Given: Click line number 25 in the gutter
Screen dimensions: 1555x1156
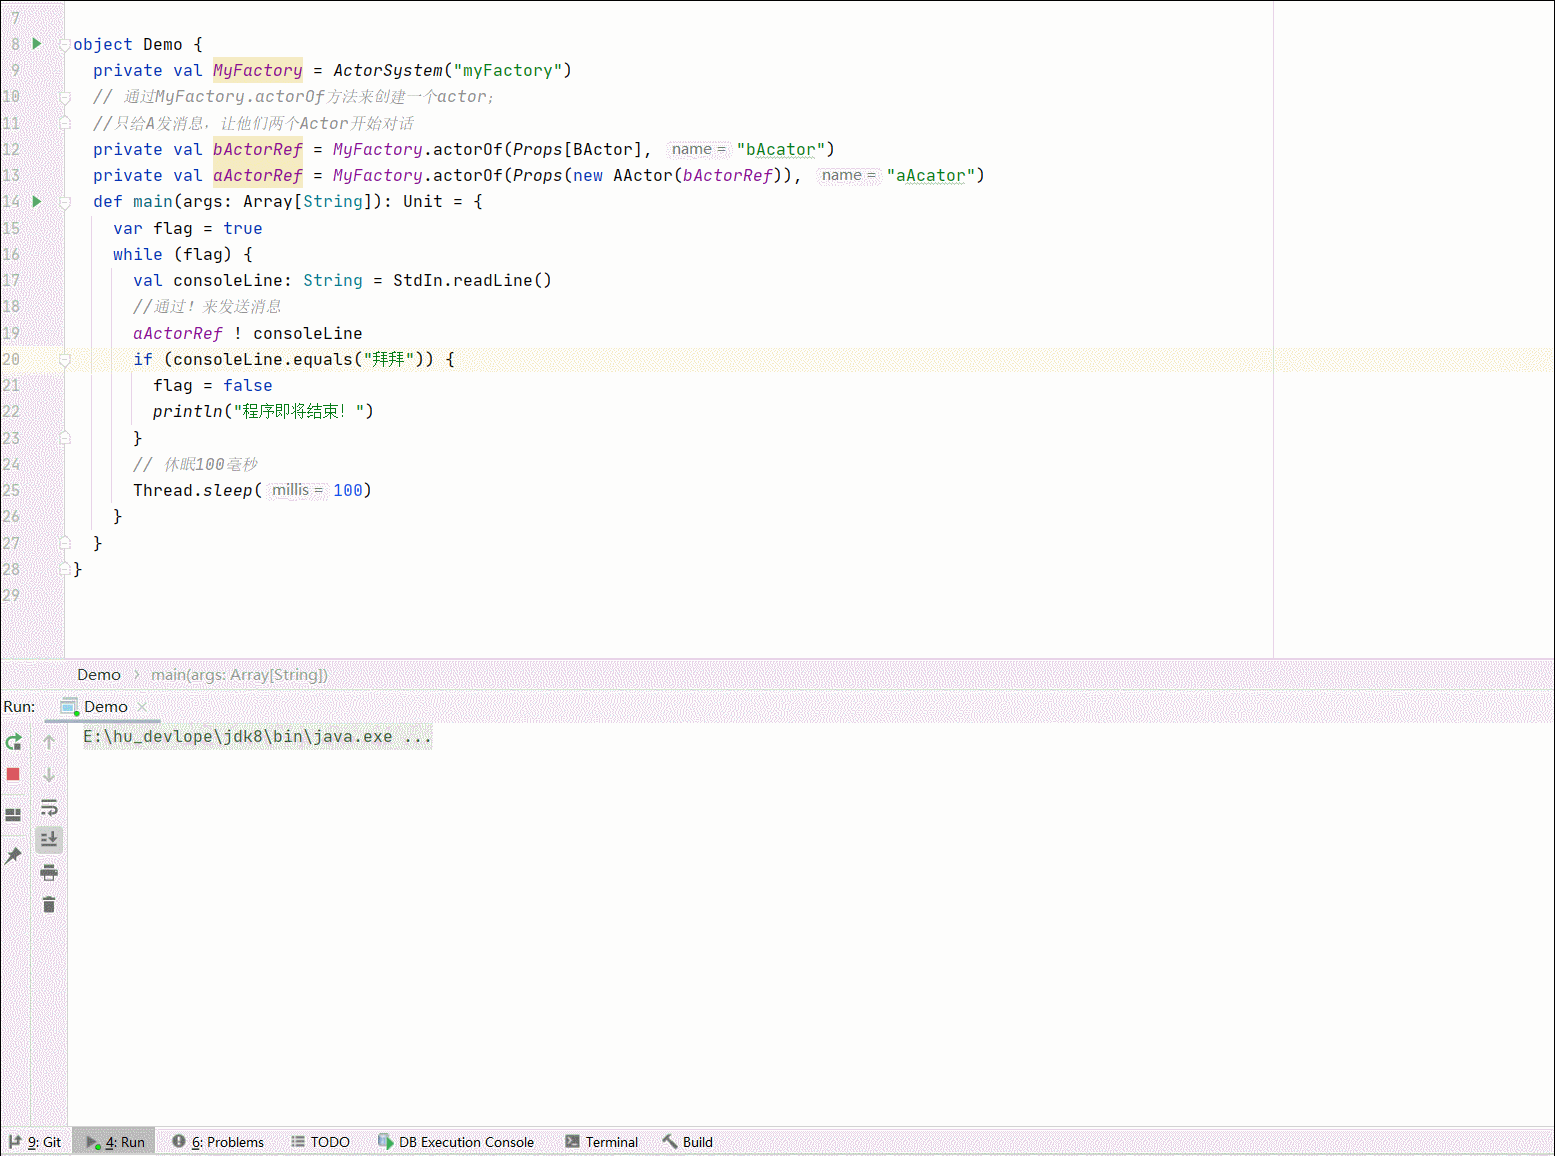Looking at the screenshot, I should 11,490.
